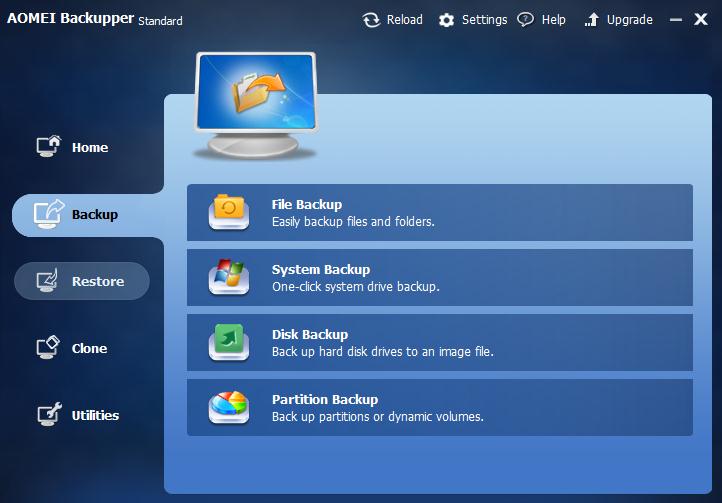
Task: Choose the System Backup title text
Action: click(x=321, y=269)
